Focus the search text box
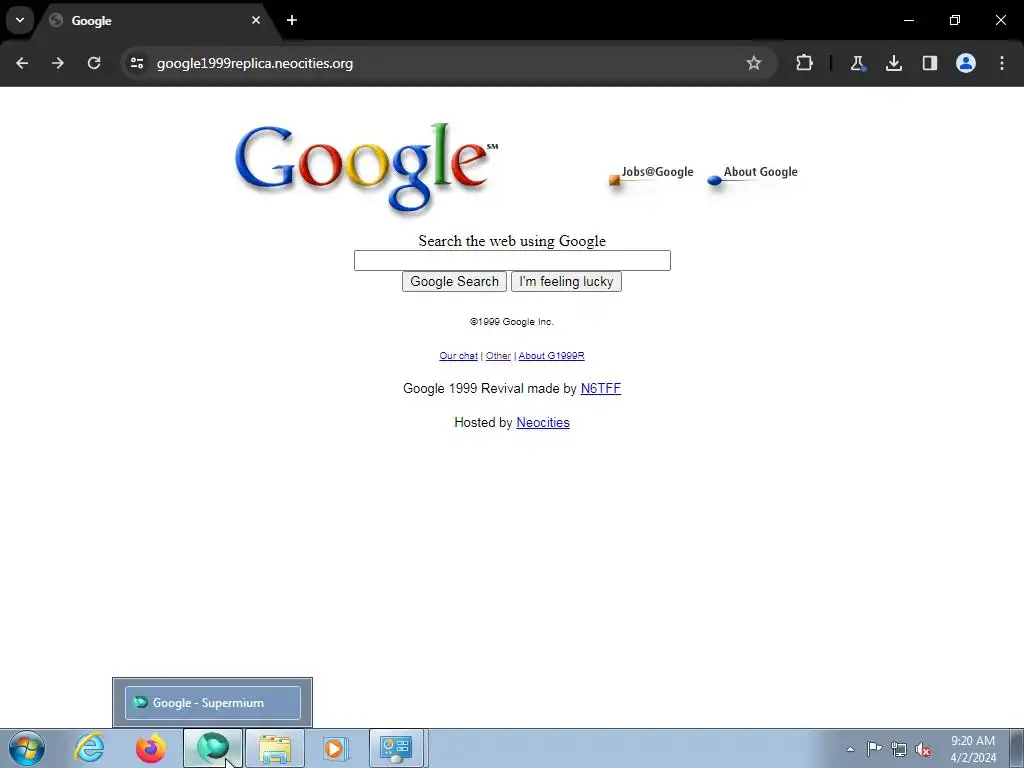Viewport: 1024px width, 768px height. pyautogui.click(x=512, y=260)
